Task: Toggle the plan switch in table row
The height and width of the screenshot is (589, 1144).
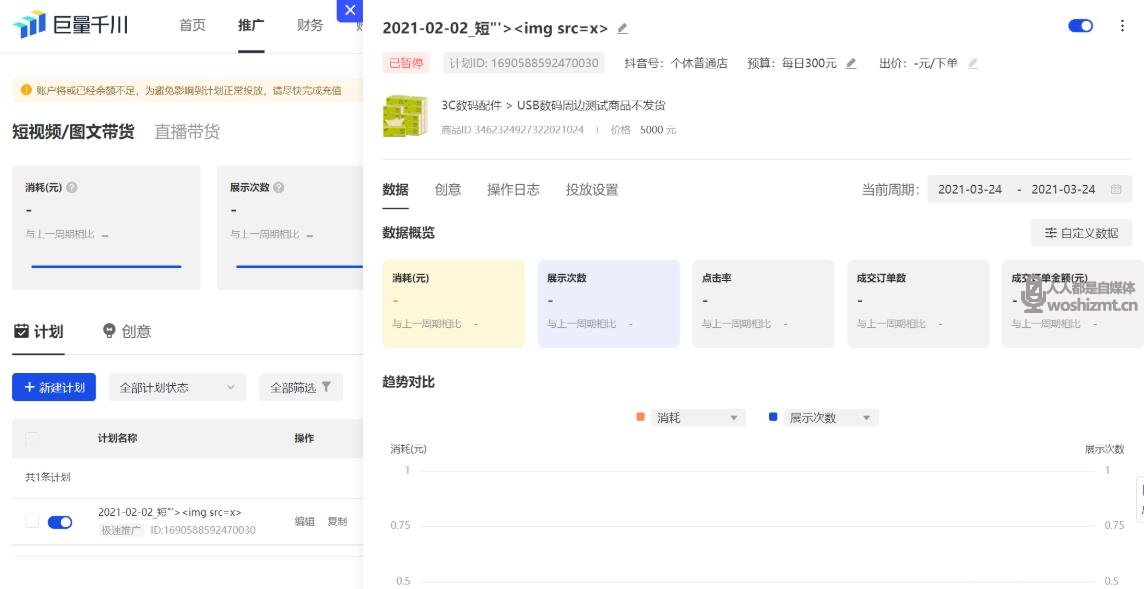Action: (x=60, y=521)
